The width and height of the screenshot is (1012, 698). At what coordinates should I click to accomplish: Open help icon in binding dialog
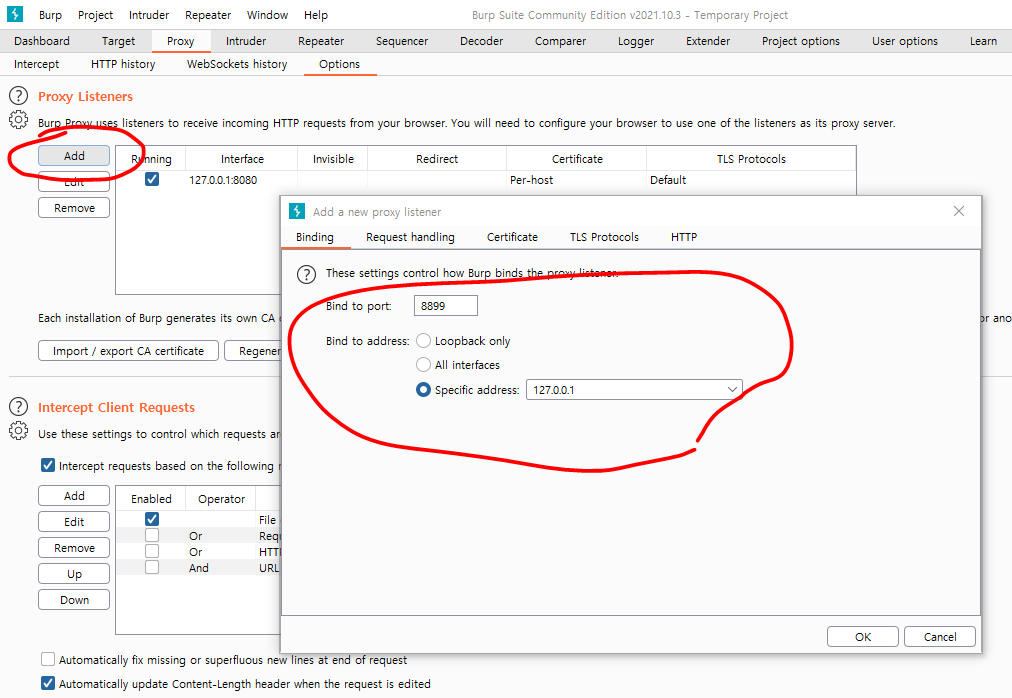(x=306, y=274)
